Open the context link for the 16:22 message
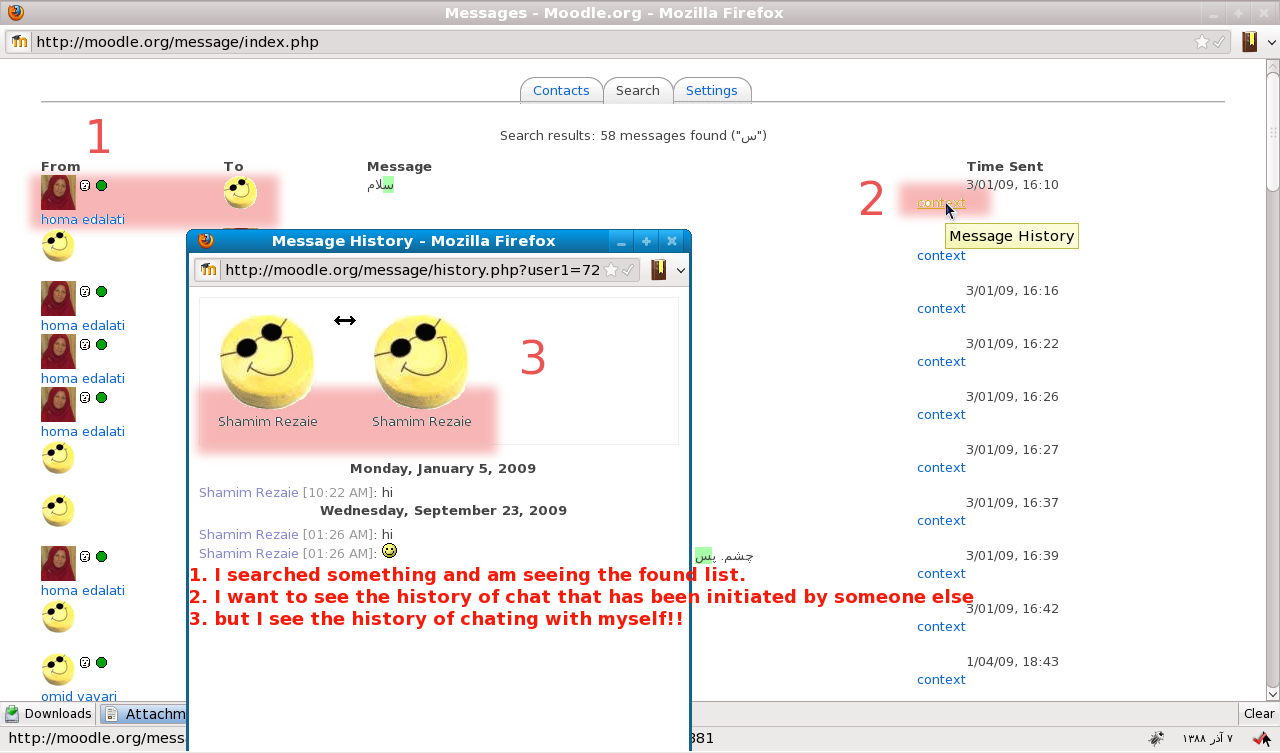Image resolution: width=1280 pixels, height=753 pixels. [941, 362]
